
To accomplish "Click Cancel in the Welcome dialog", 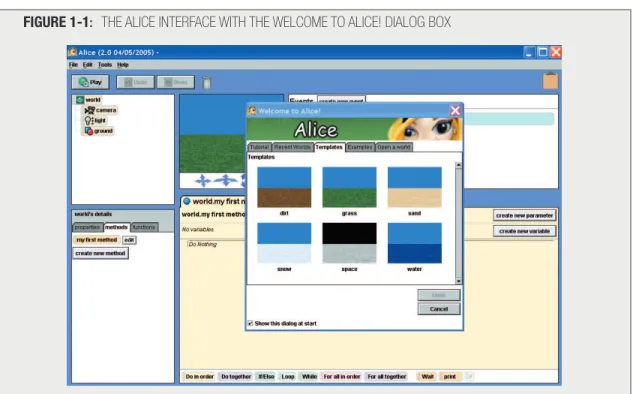I will click(439, 309).
